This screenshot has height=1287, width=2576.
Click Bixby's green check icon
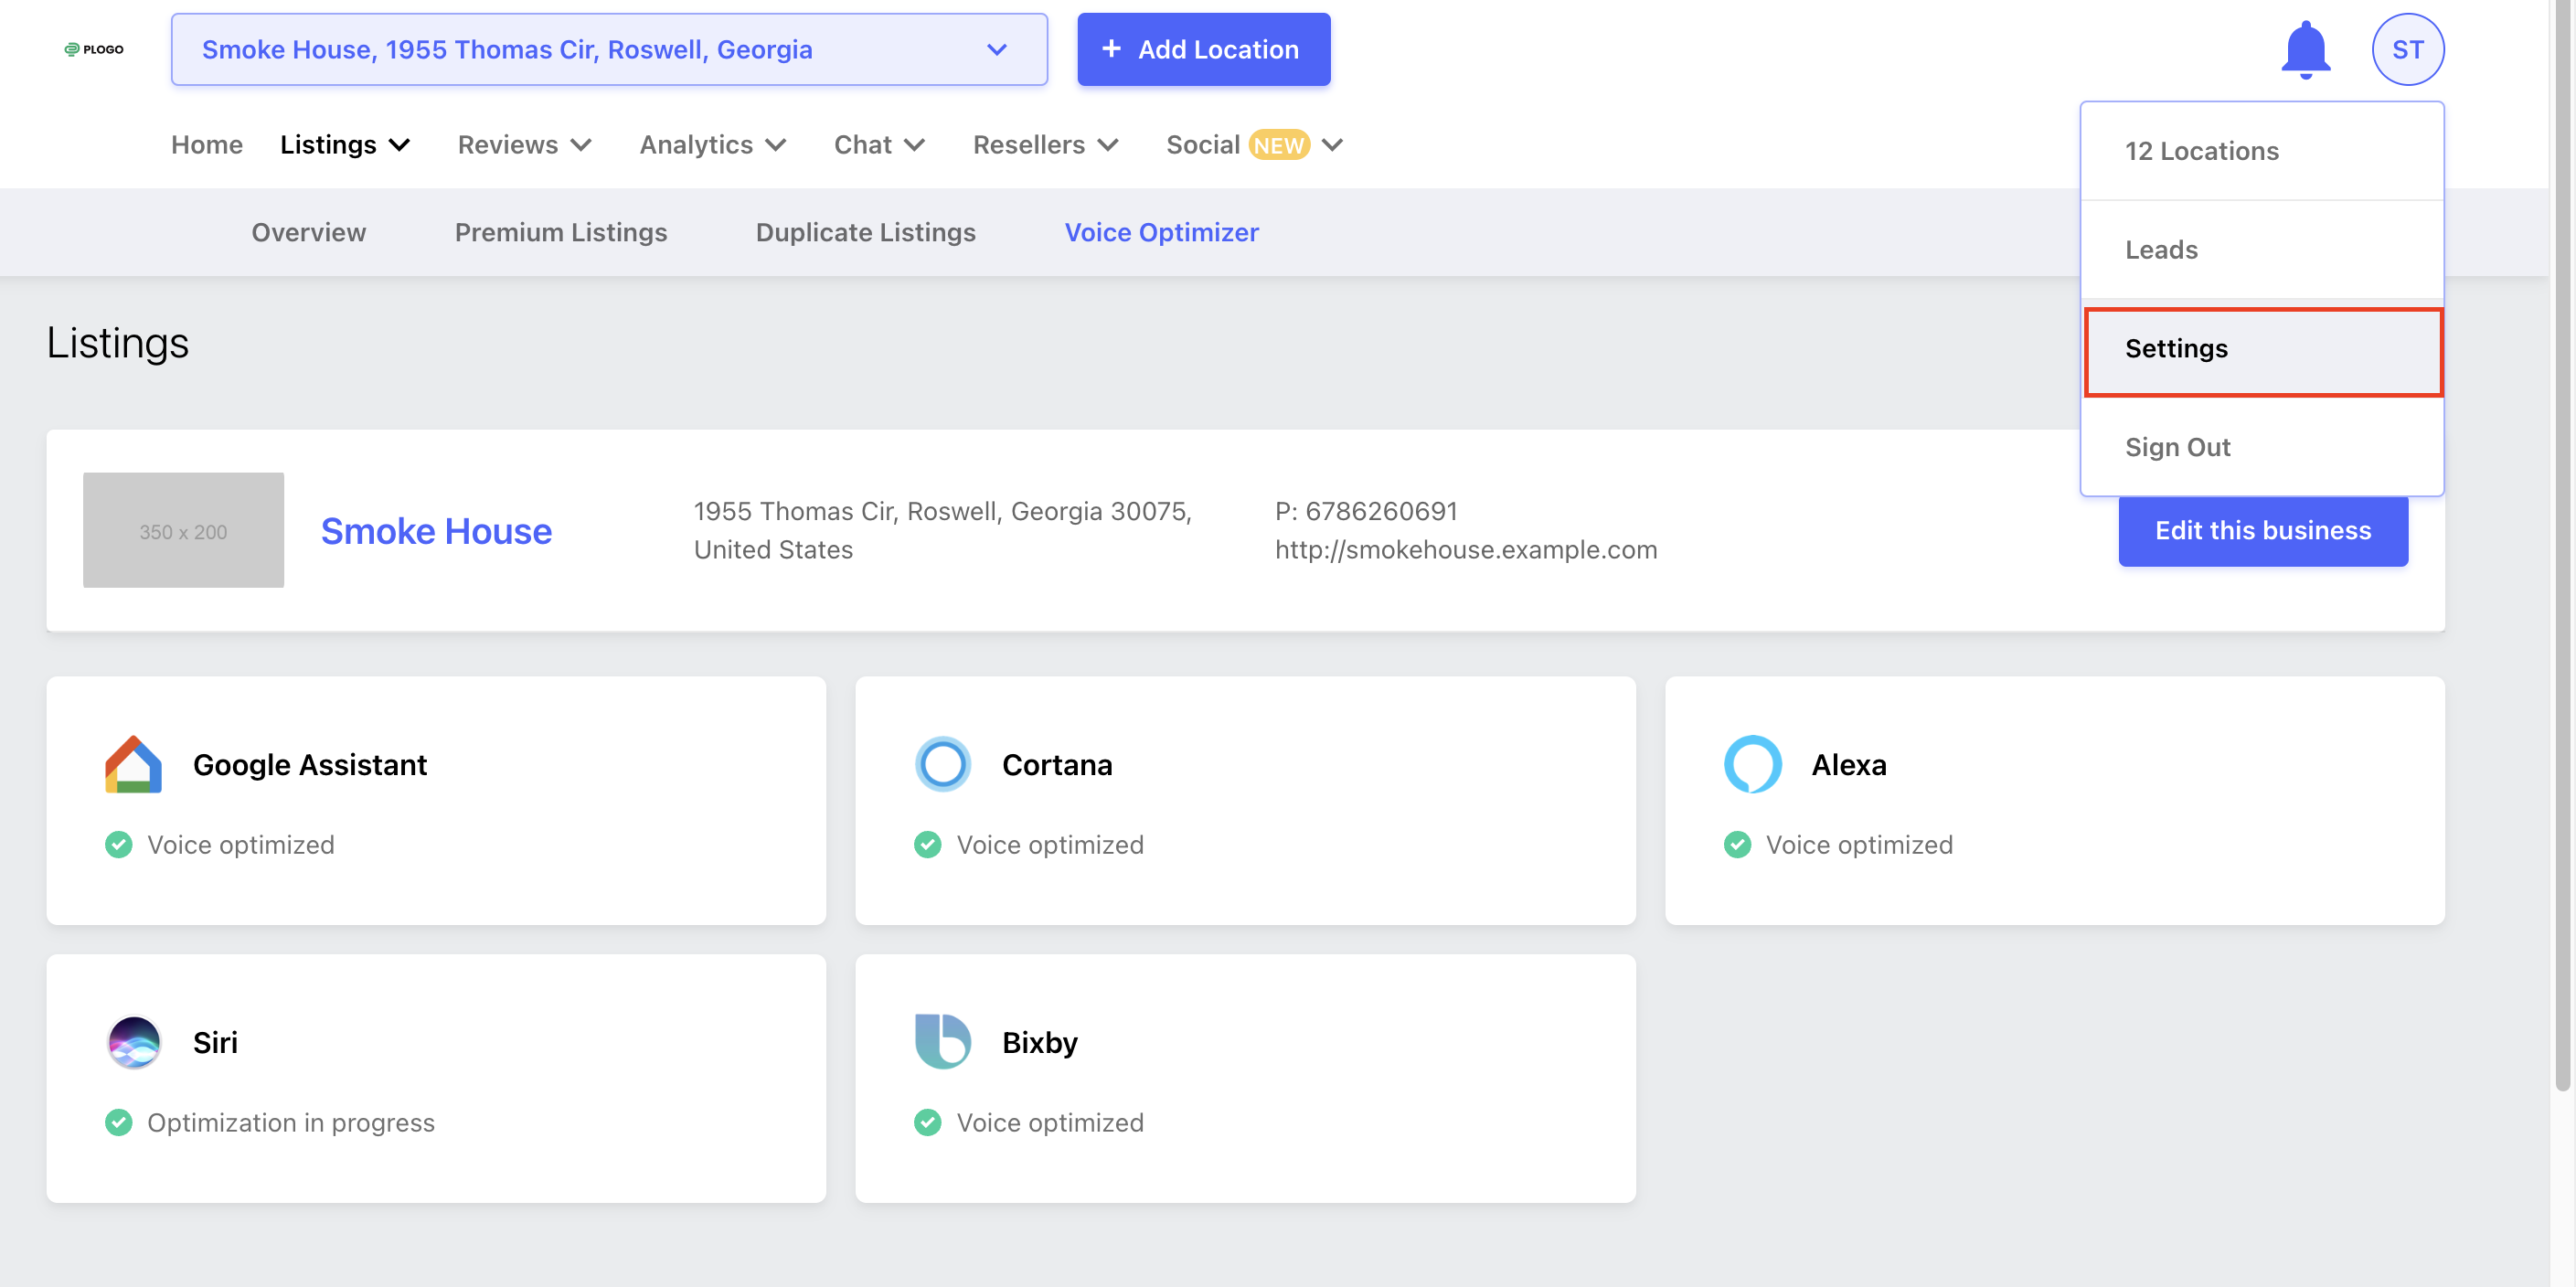tap(927, 1122)
